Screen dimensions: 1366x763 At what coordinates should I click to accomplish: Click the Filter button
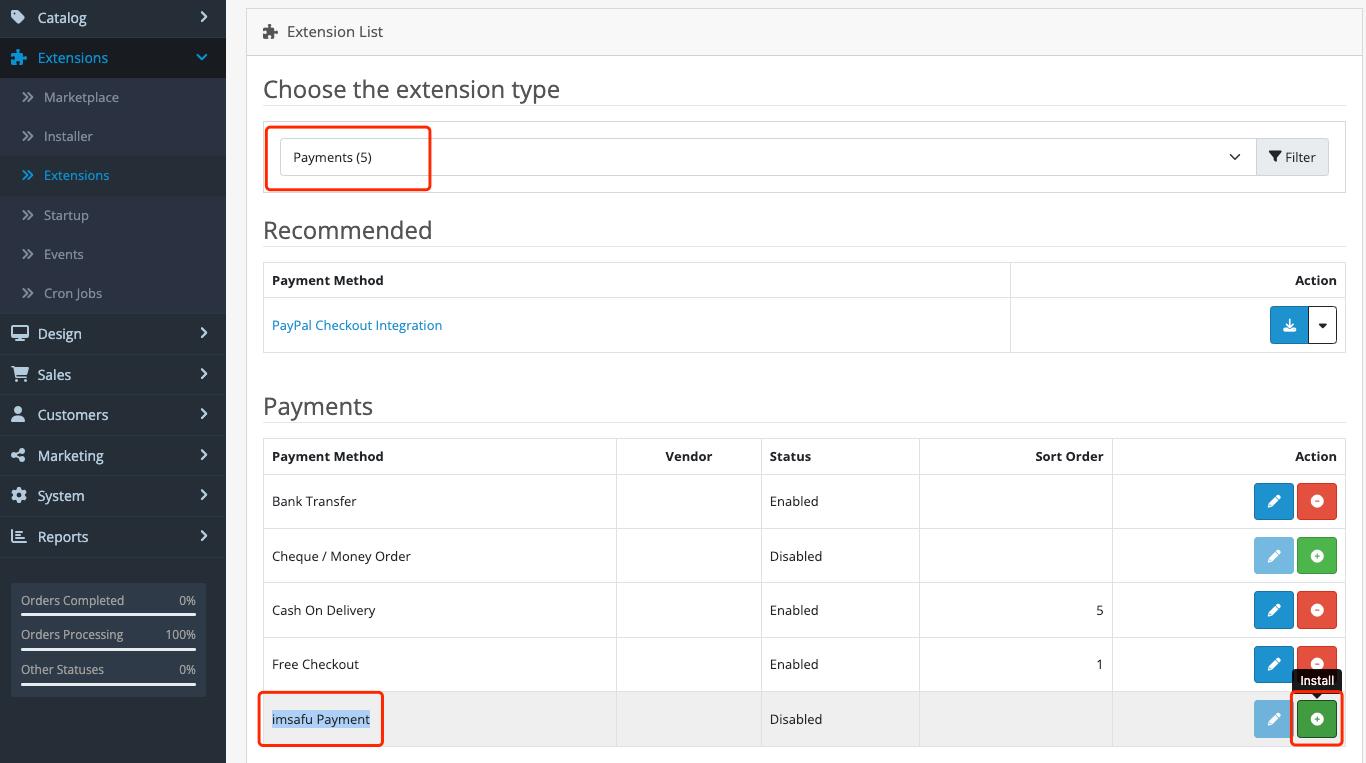[1293, 157]
